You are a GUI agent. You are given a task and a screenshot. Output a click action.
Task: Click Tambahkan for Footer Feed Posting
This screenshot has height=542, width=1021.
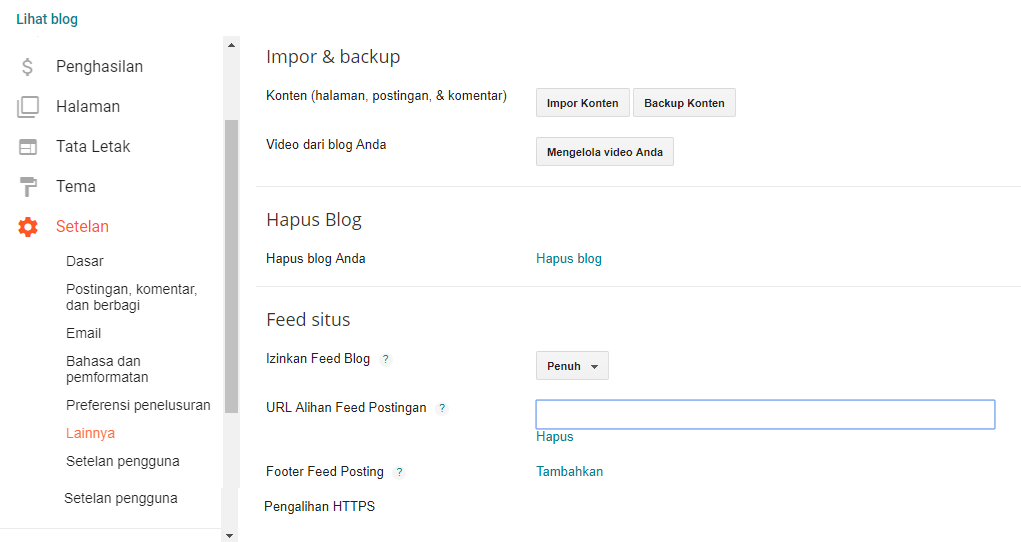570,472
